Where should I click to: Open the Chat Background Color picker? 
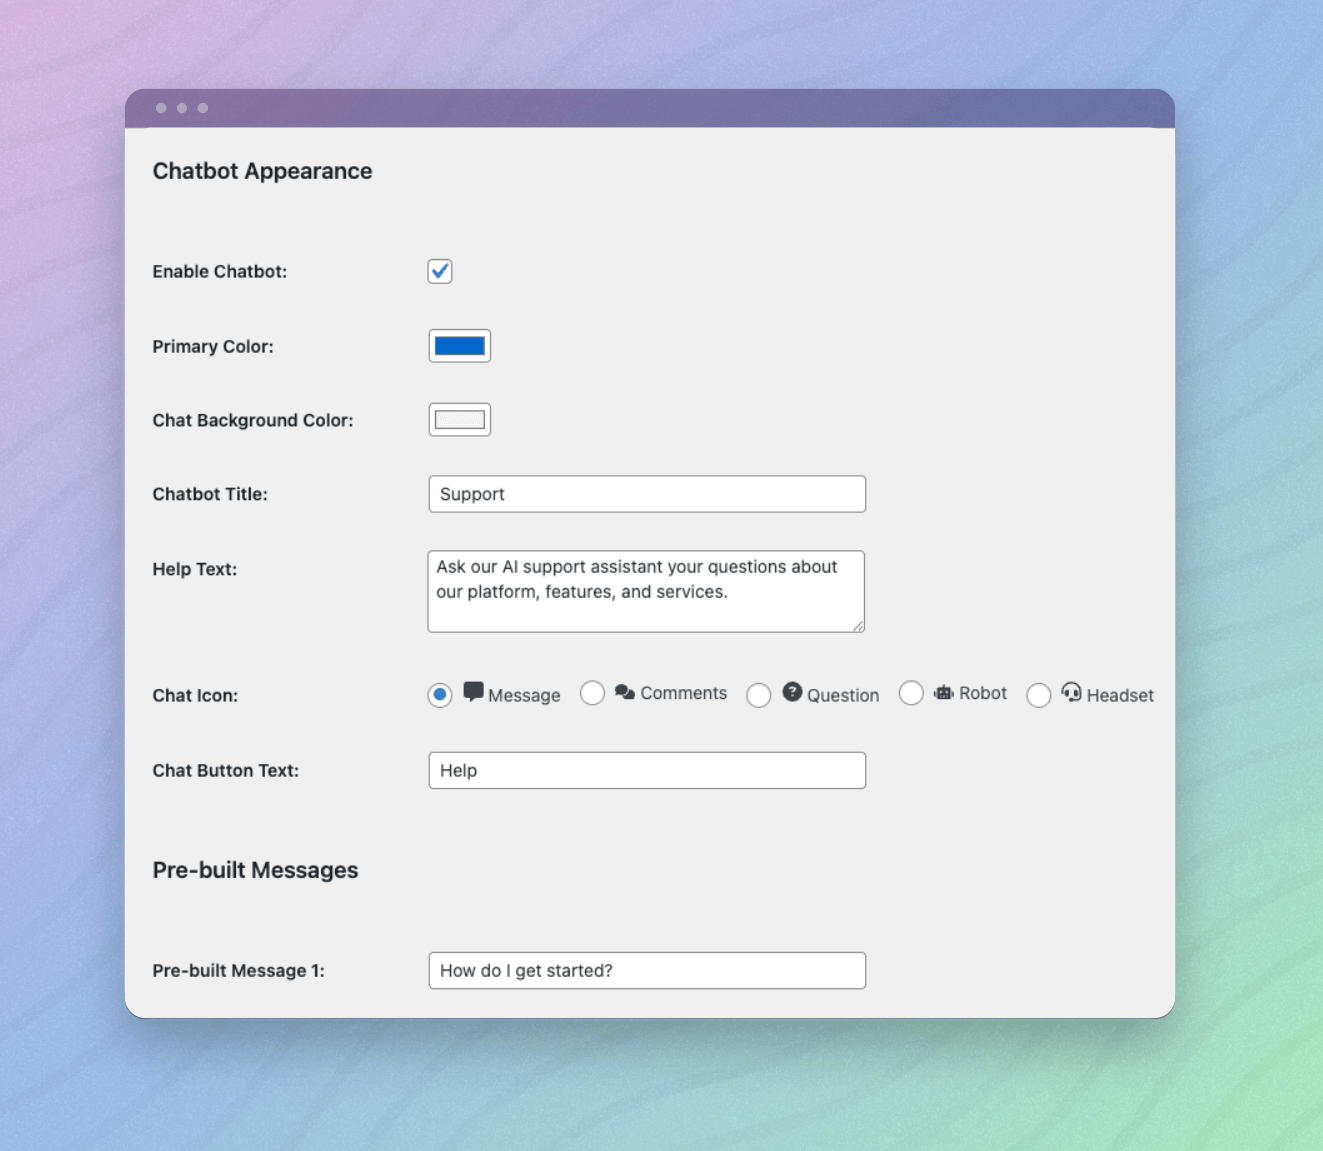[x=459, y=419]
